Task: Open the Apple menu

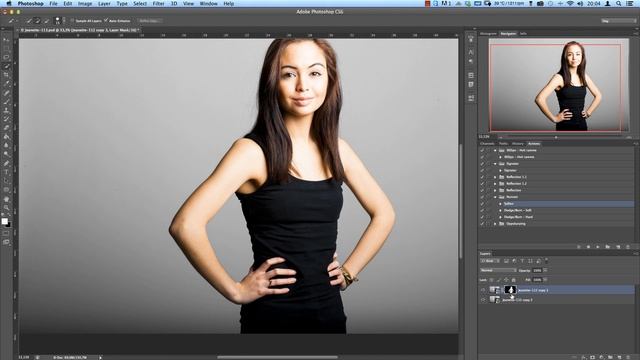Action: point(9,4)
